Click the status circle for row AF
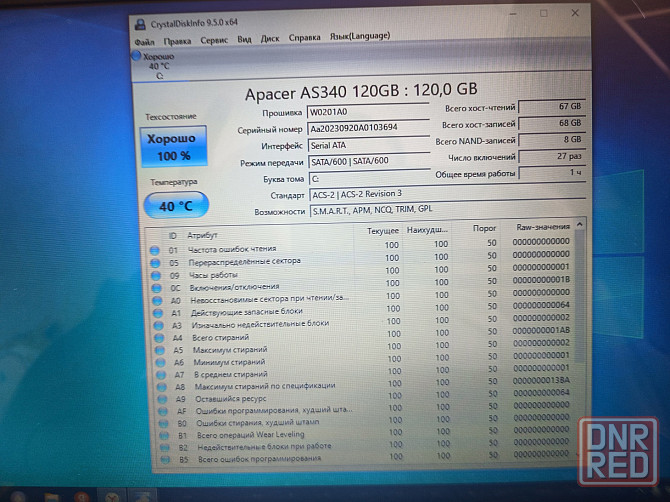The image size is (670, 502). (163, 412)
